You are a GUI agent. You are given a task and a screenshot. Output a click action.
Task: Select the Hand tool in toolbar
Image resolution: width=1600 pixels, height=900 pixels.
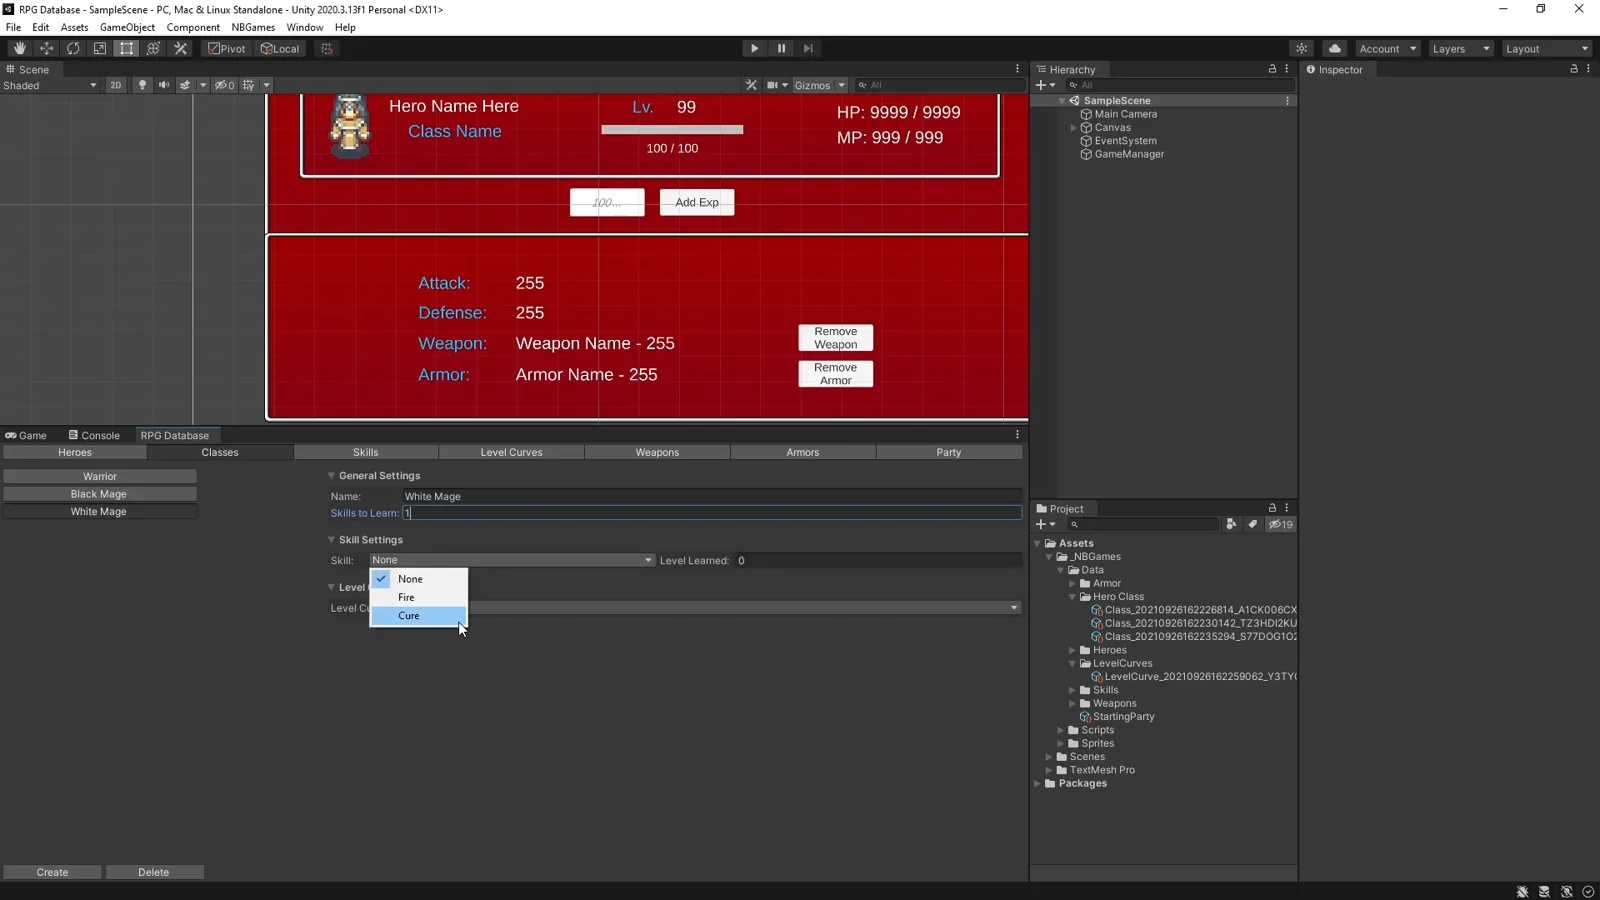pos(20,48)
